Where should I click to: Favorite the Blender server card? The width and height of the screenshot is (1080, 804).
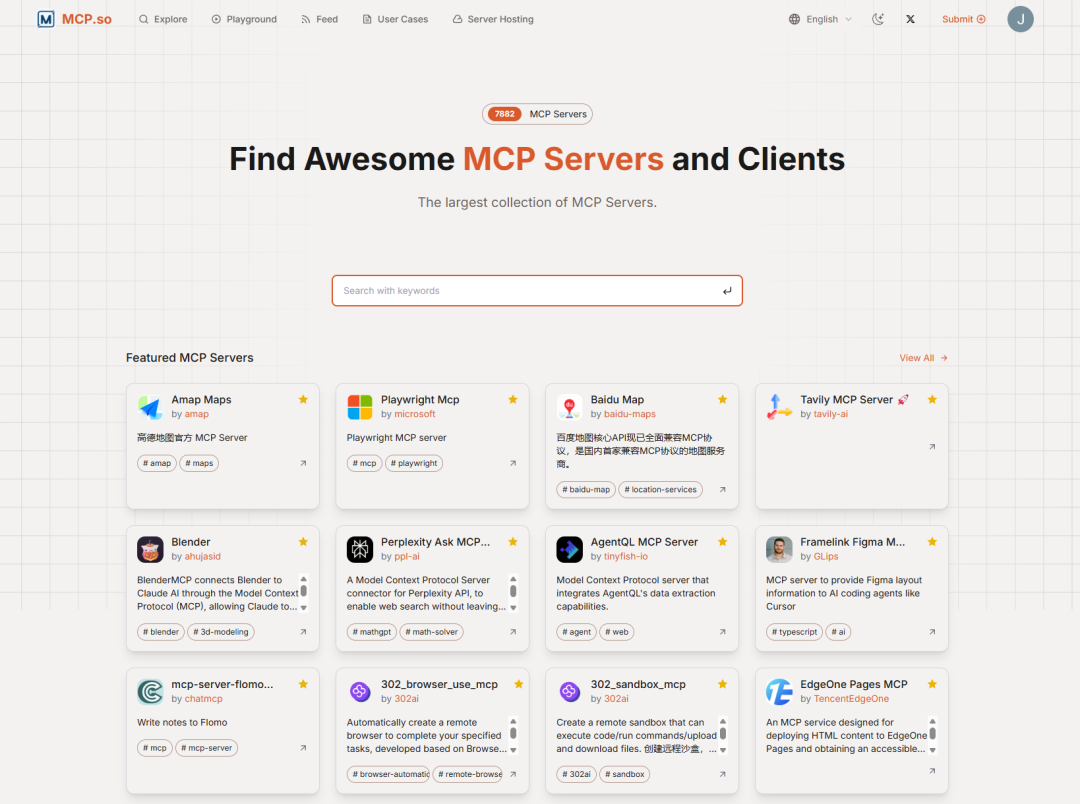[303, 540]
